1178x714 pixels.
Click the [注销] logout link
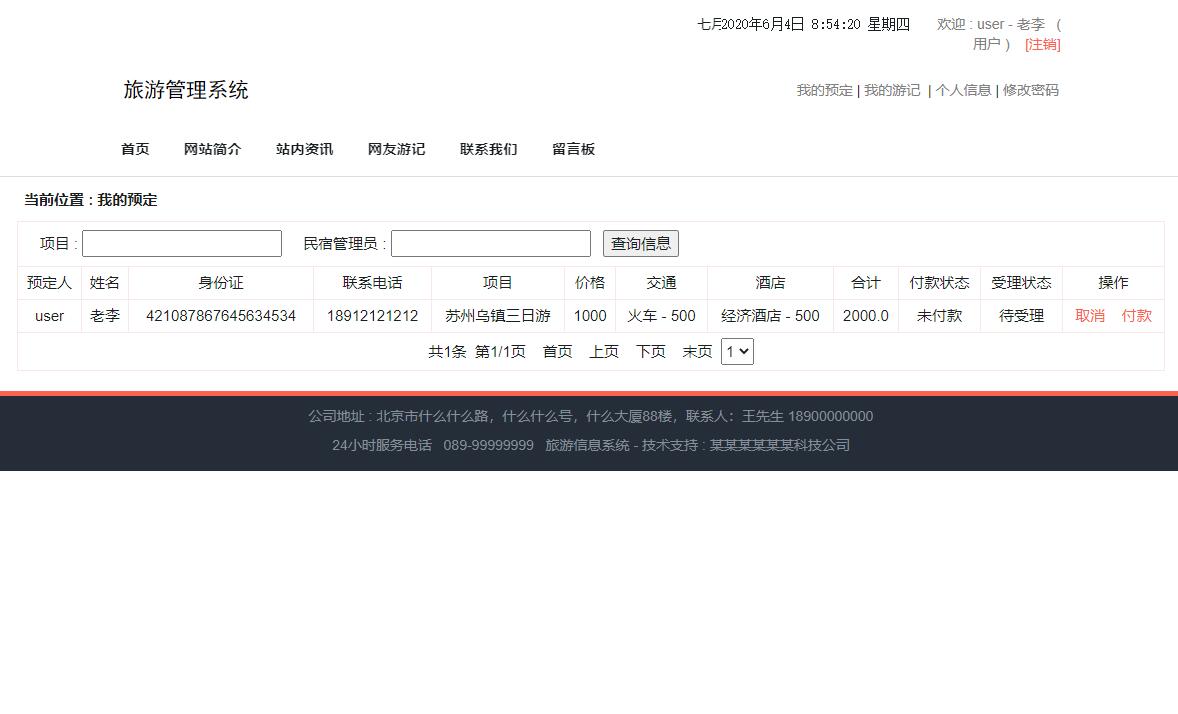(1043, 44)
